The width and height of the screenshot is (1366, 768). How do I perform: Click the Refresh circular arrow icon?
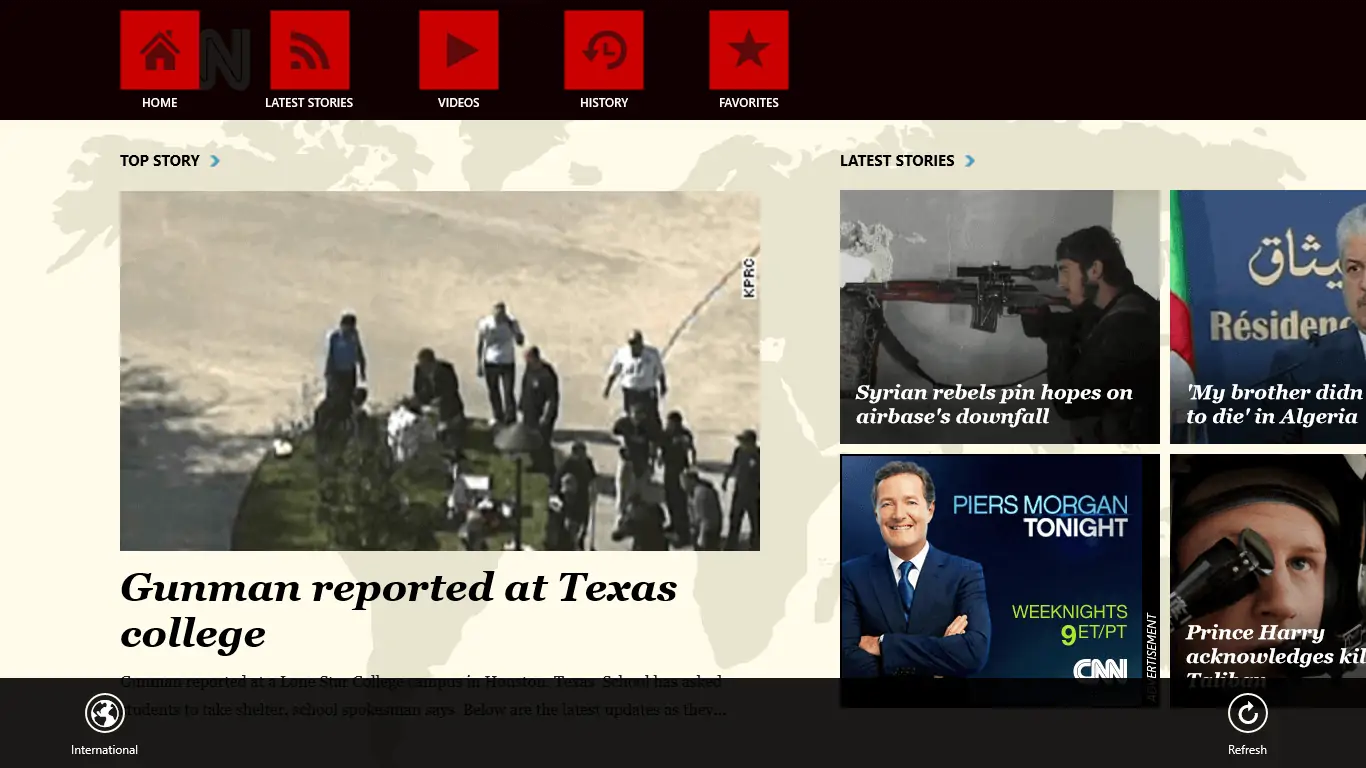tap(1247, 713)
